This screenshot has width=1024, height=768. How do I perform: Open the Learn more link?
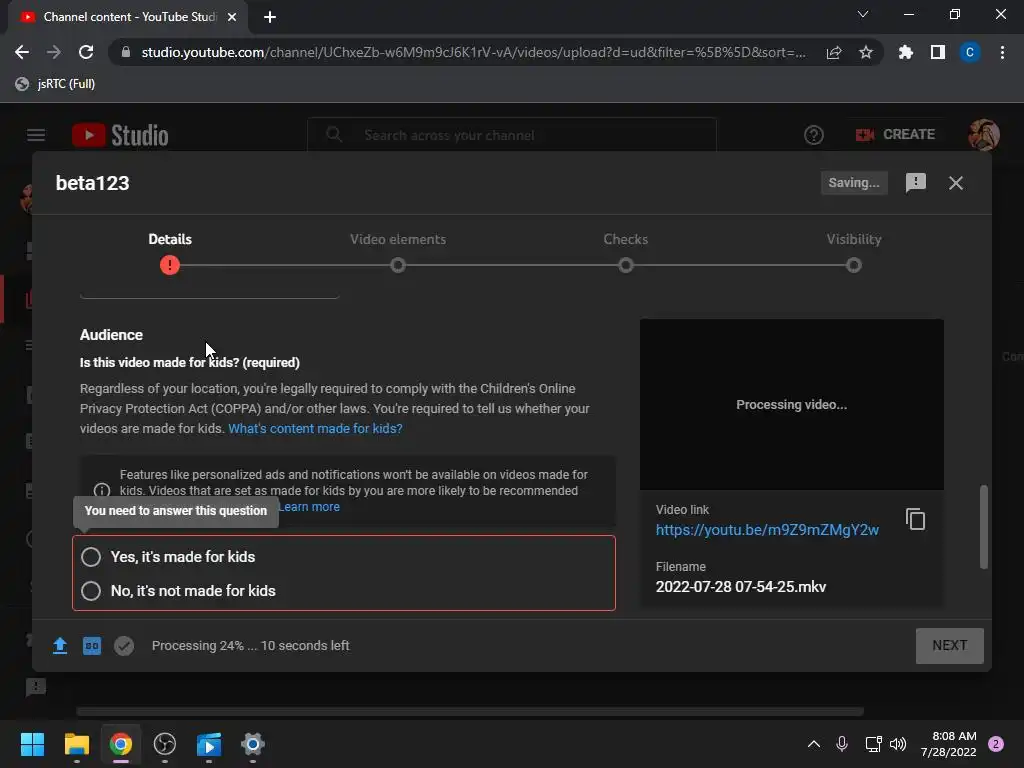(x=309, y=507)
